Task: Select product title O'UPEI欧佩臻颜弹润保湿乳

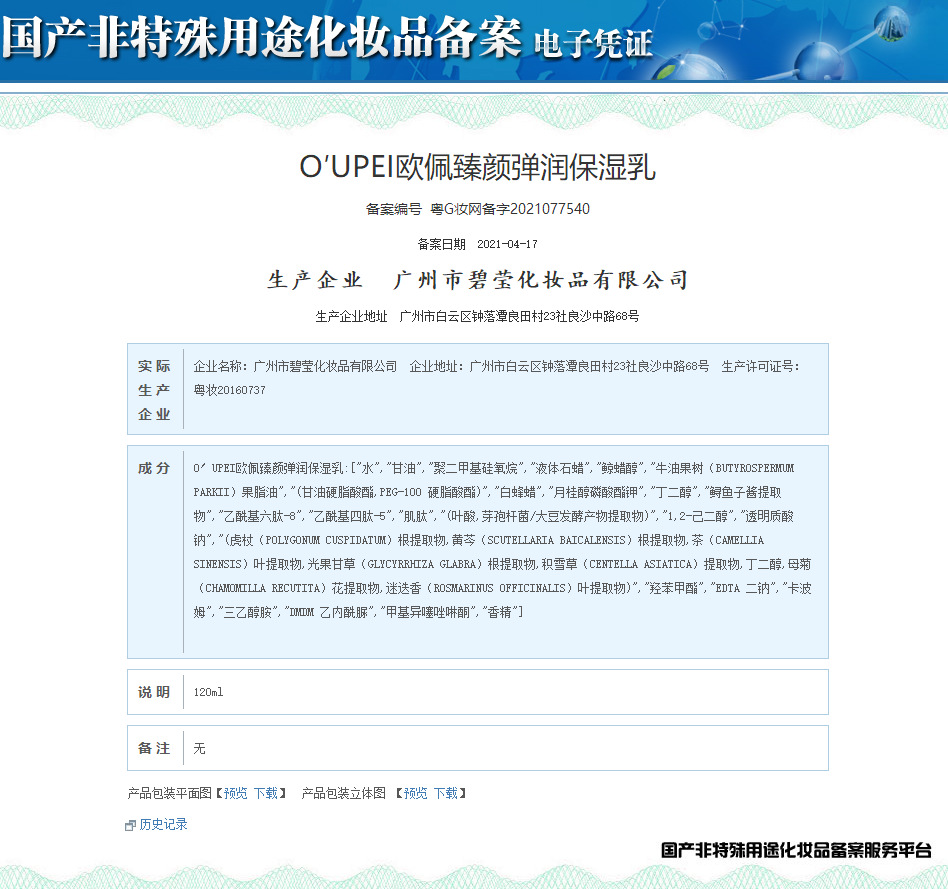Action: point(478,167)
